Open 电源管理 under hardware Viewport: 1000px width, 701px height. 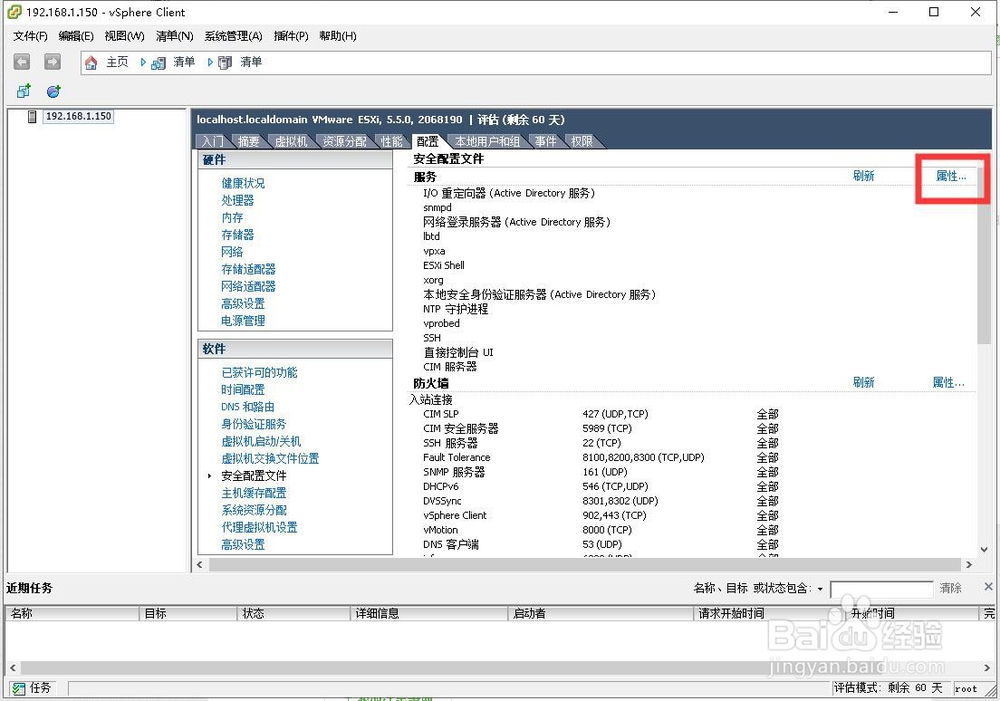point(243,321)
